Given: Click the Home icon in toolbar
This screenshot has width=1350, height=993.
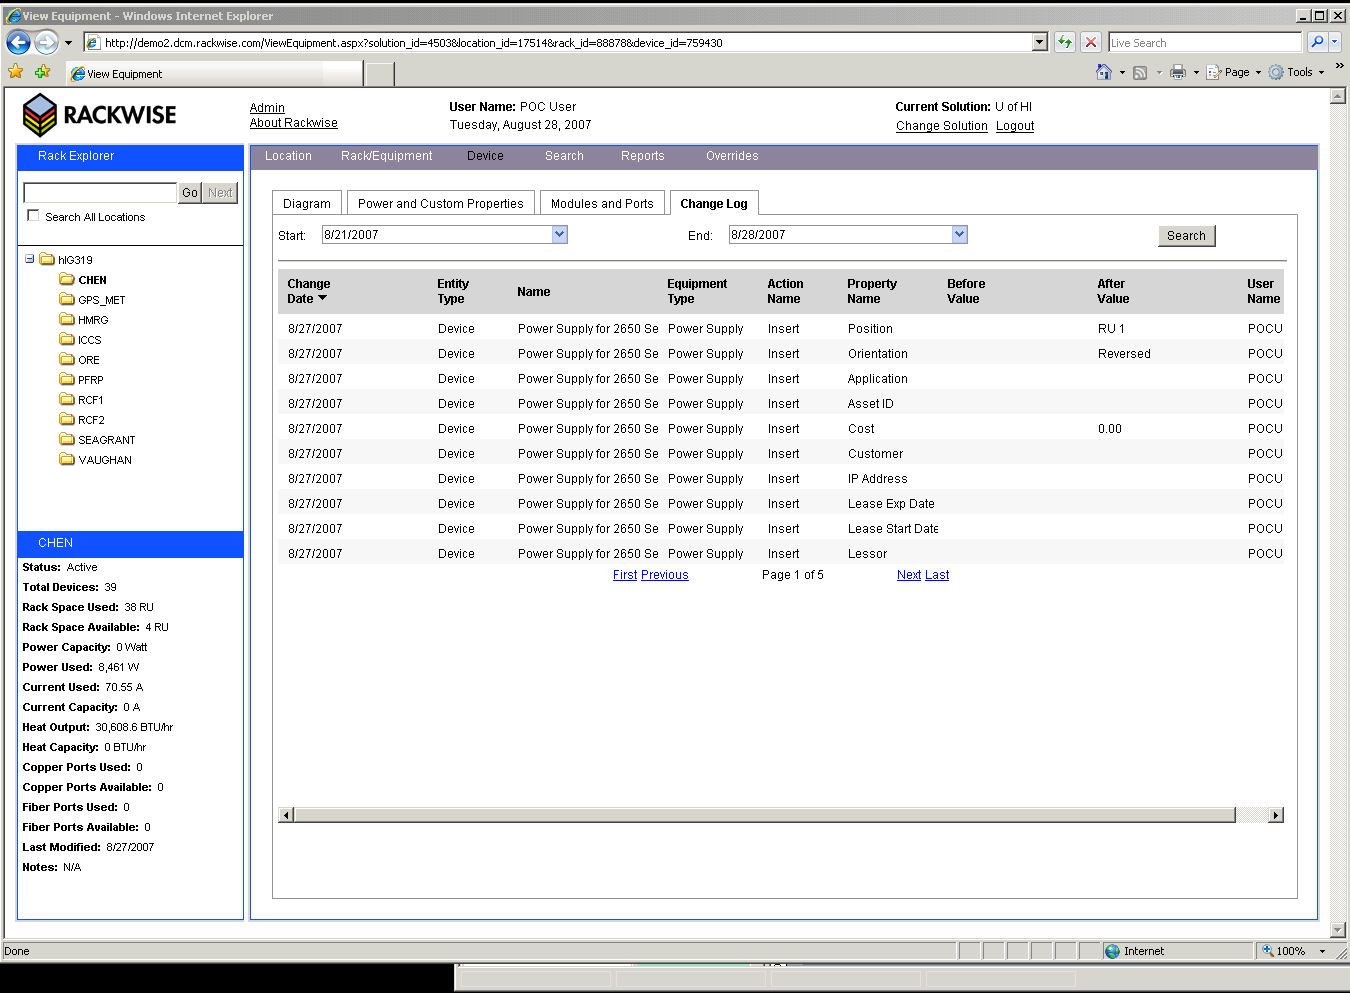Looking at the screenshot, I should click(1104, 72).
